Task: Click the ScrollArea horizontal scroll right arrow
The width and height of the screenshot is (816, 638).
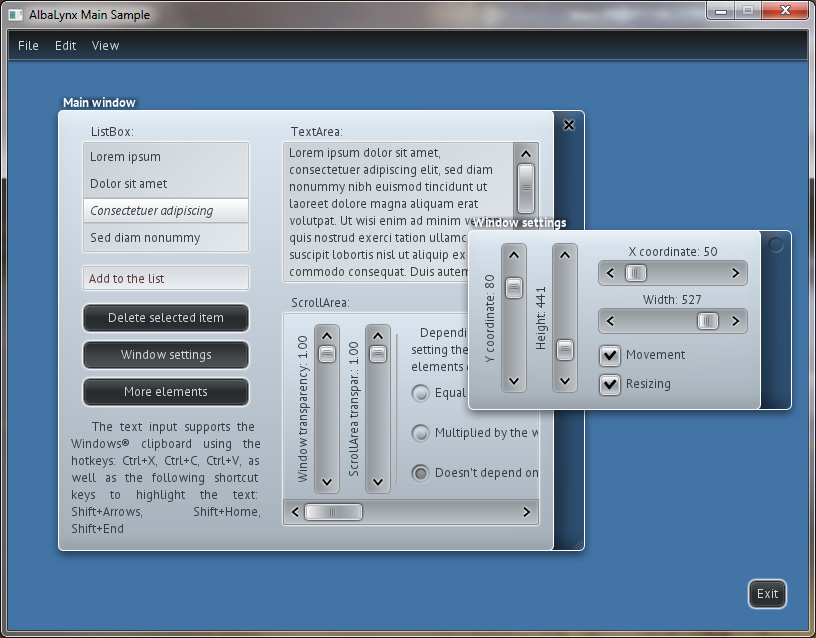Action: coord(526,512)
